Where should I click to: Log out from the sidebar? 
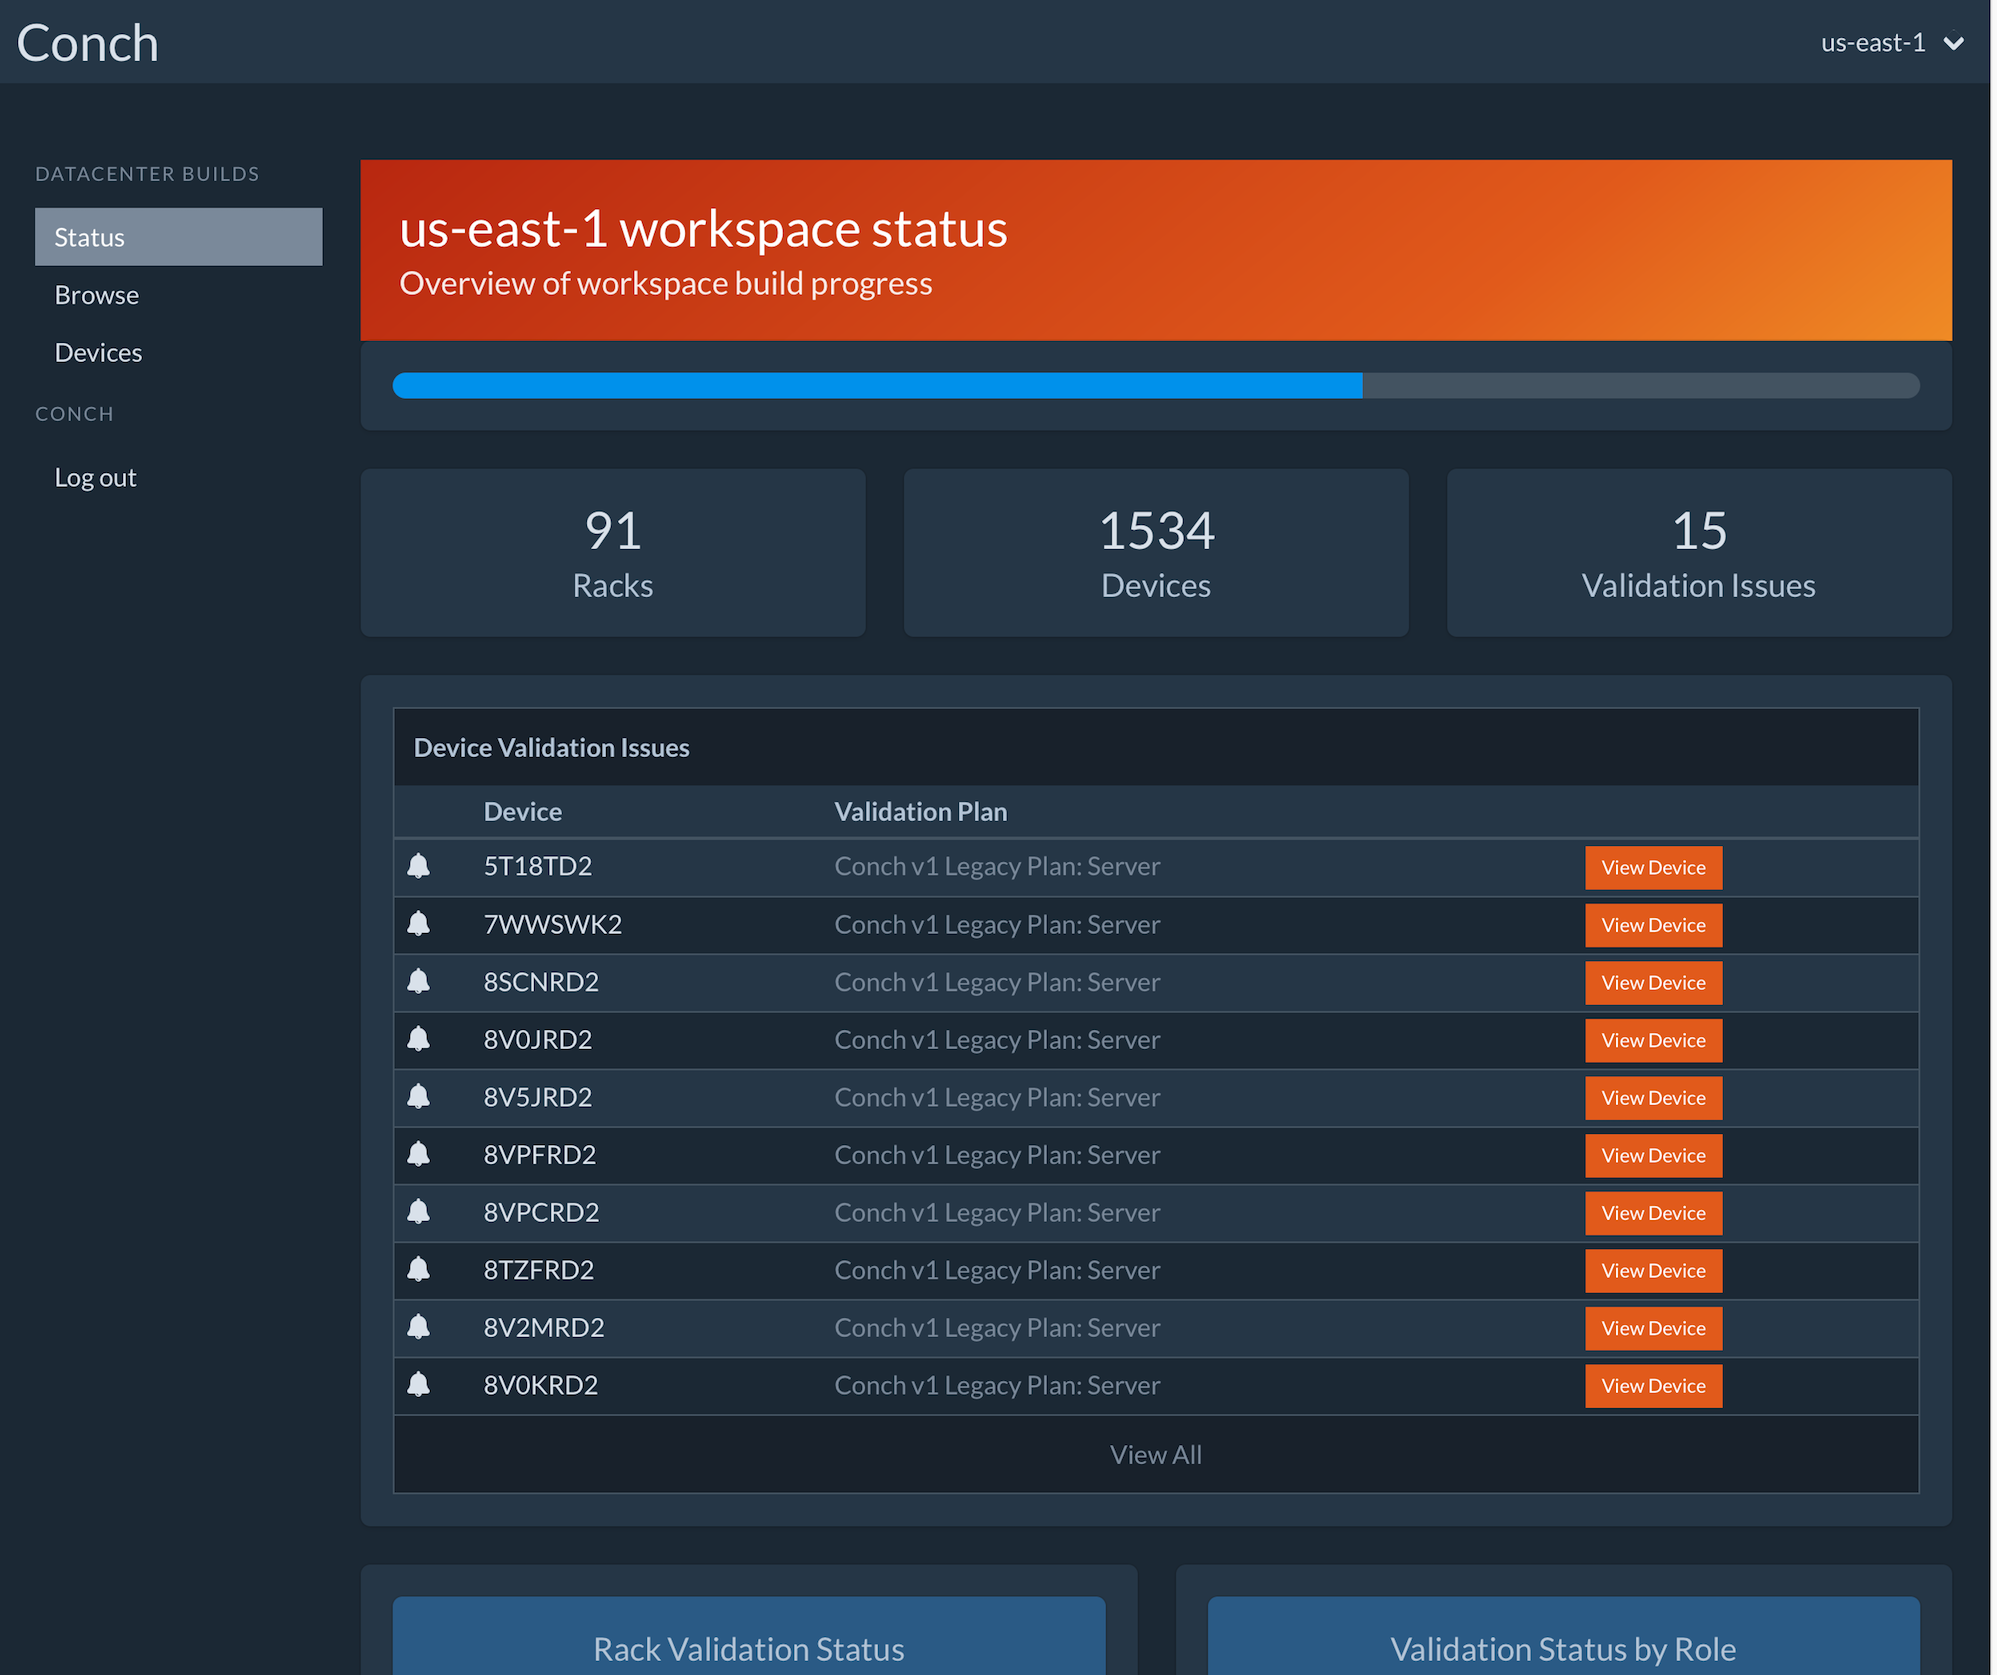pyautogui.click(x=95, y=478)
